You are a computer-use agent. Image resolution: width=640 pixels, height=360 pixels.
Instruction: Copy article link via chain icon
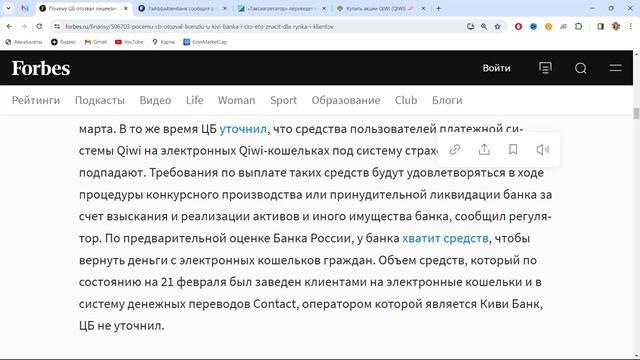[455, 150]
